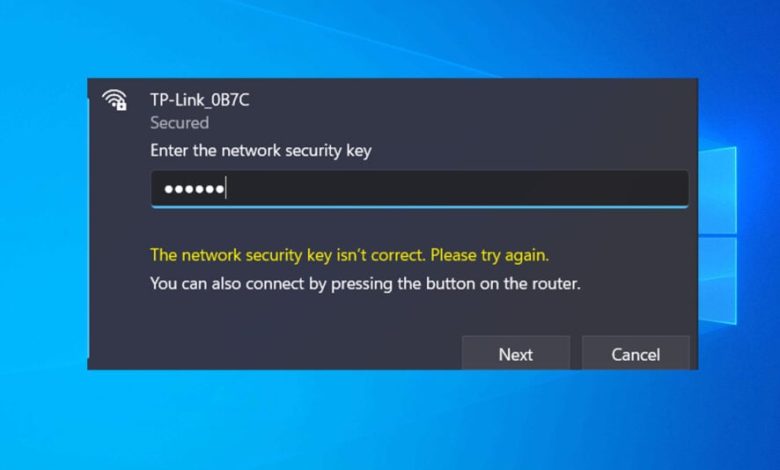Image resolution: width=780 pixels, height=470 pixels.
Task: Click the Wi-Fi secured network icon
Action: [x=114, y=99]
